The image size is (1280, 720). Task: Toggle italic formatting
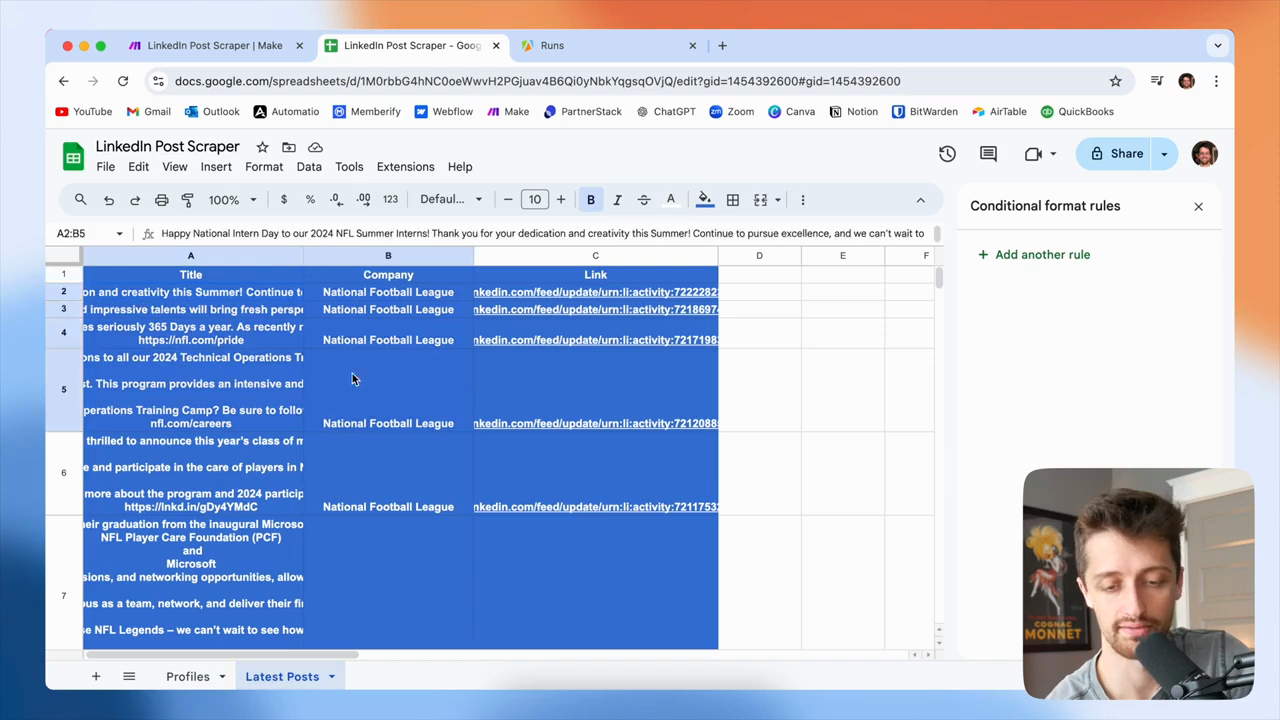tap(617, 200)
